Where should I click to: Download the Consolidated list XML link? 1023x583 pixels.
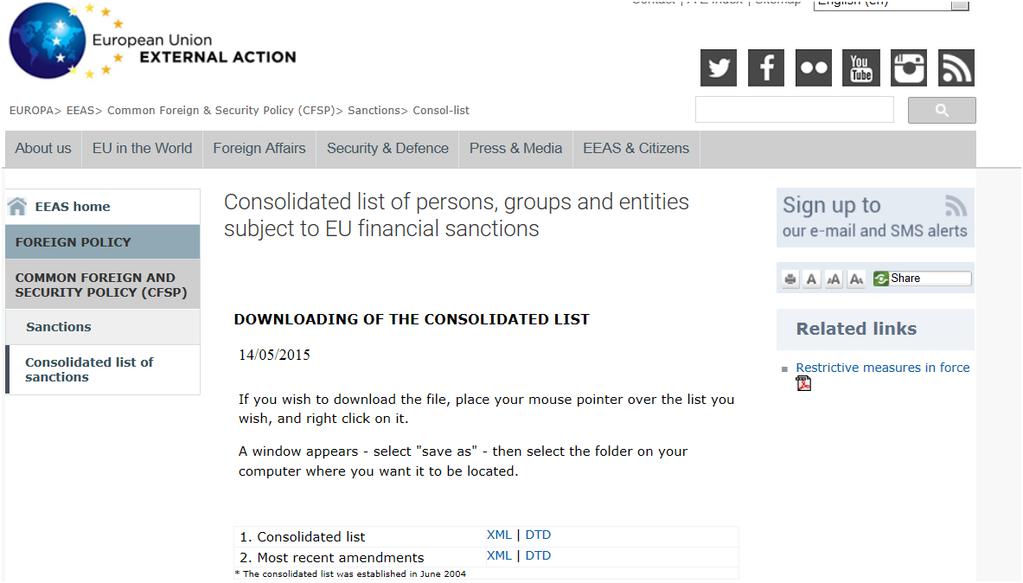click(499, 535)
